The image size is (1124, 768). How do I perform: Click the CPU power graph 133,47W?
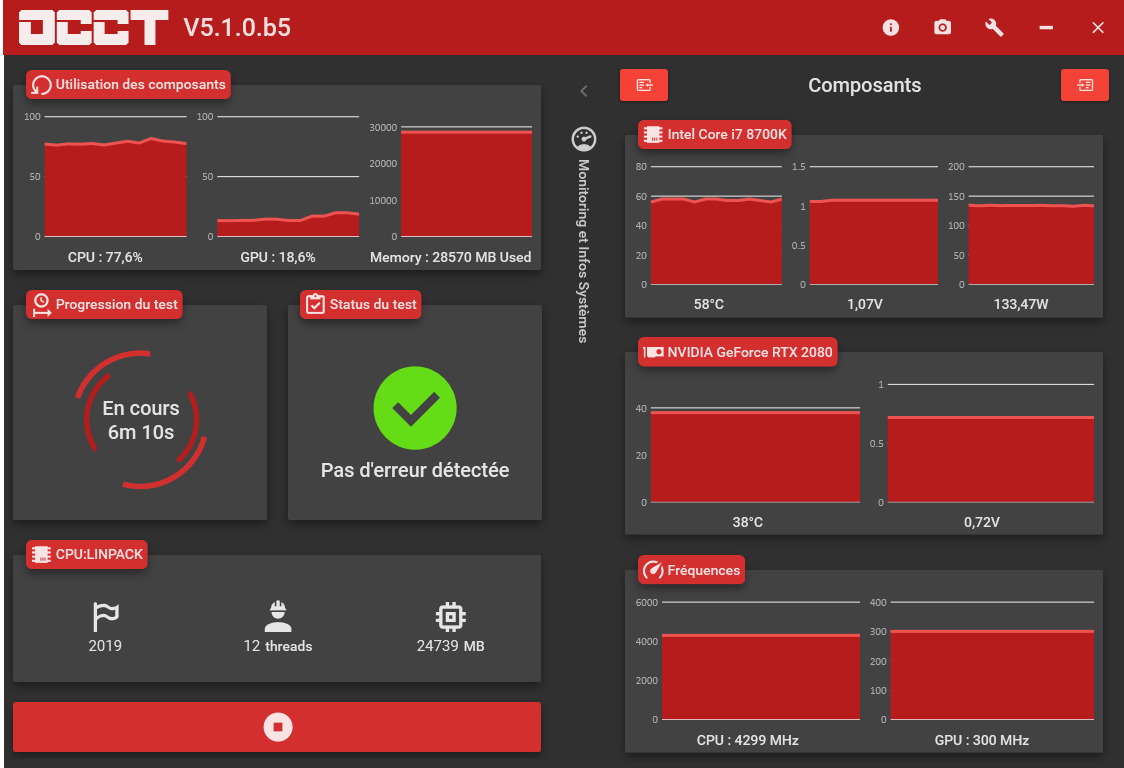1031,225
